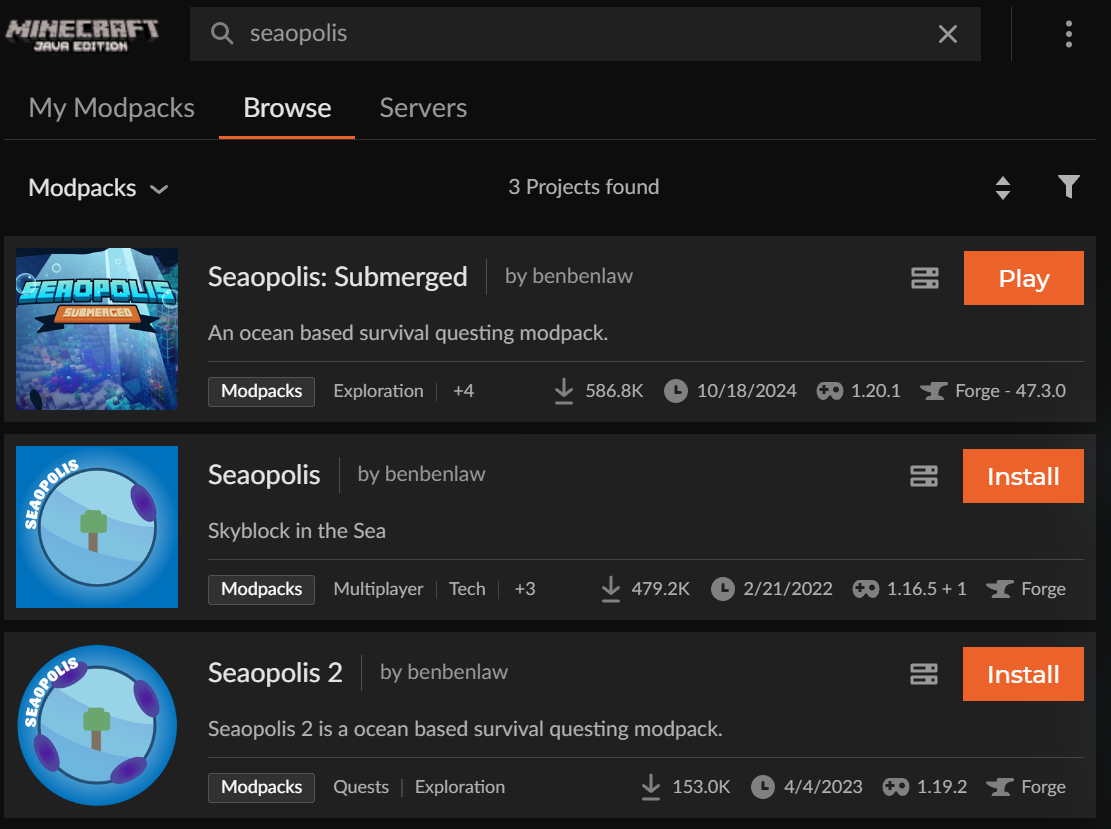Viewport: 1111px width, 829px height.
Task: Switch to the My Modpacks tab
Action: click(111, 107)
